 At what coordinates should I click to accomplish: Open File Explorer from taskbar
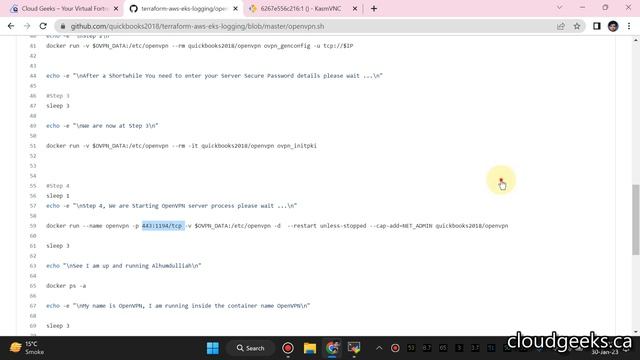tap(310, 348)
